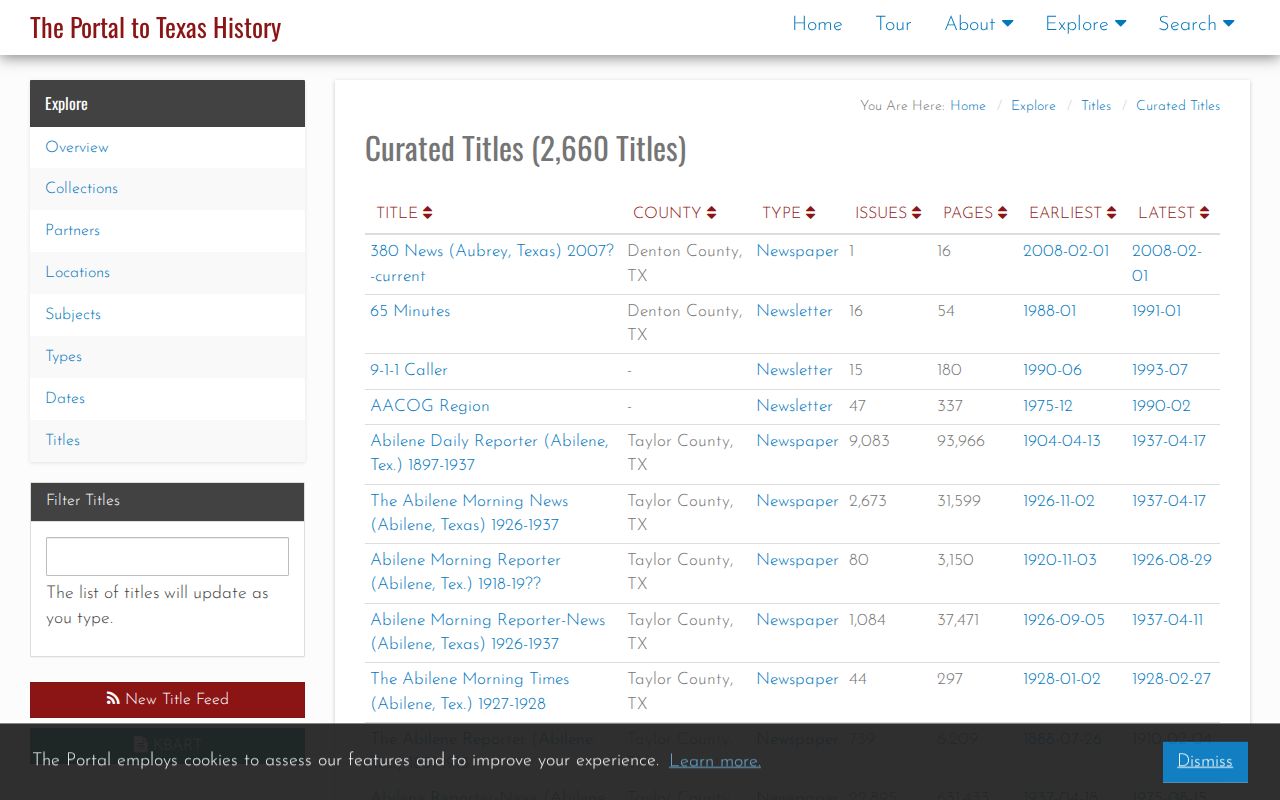Select Collections in the sidebar
Image resolution: width=1280 pixels, height=800 pixels.
167,188
